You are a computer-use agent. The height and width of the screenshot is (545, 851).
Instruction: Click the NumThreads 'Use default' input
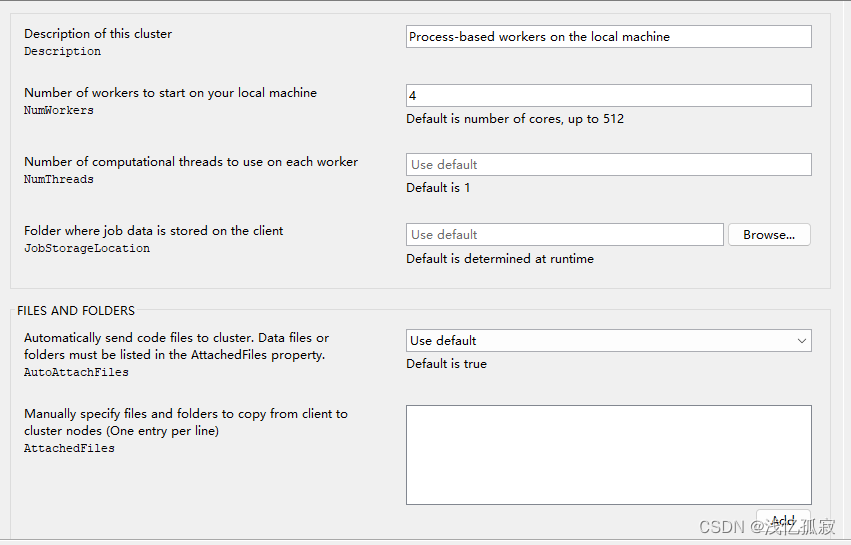coord(608,165)
